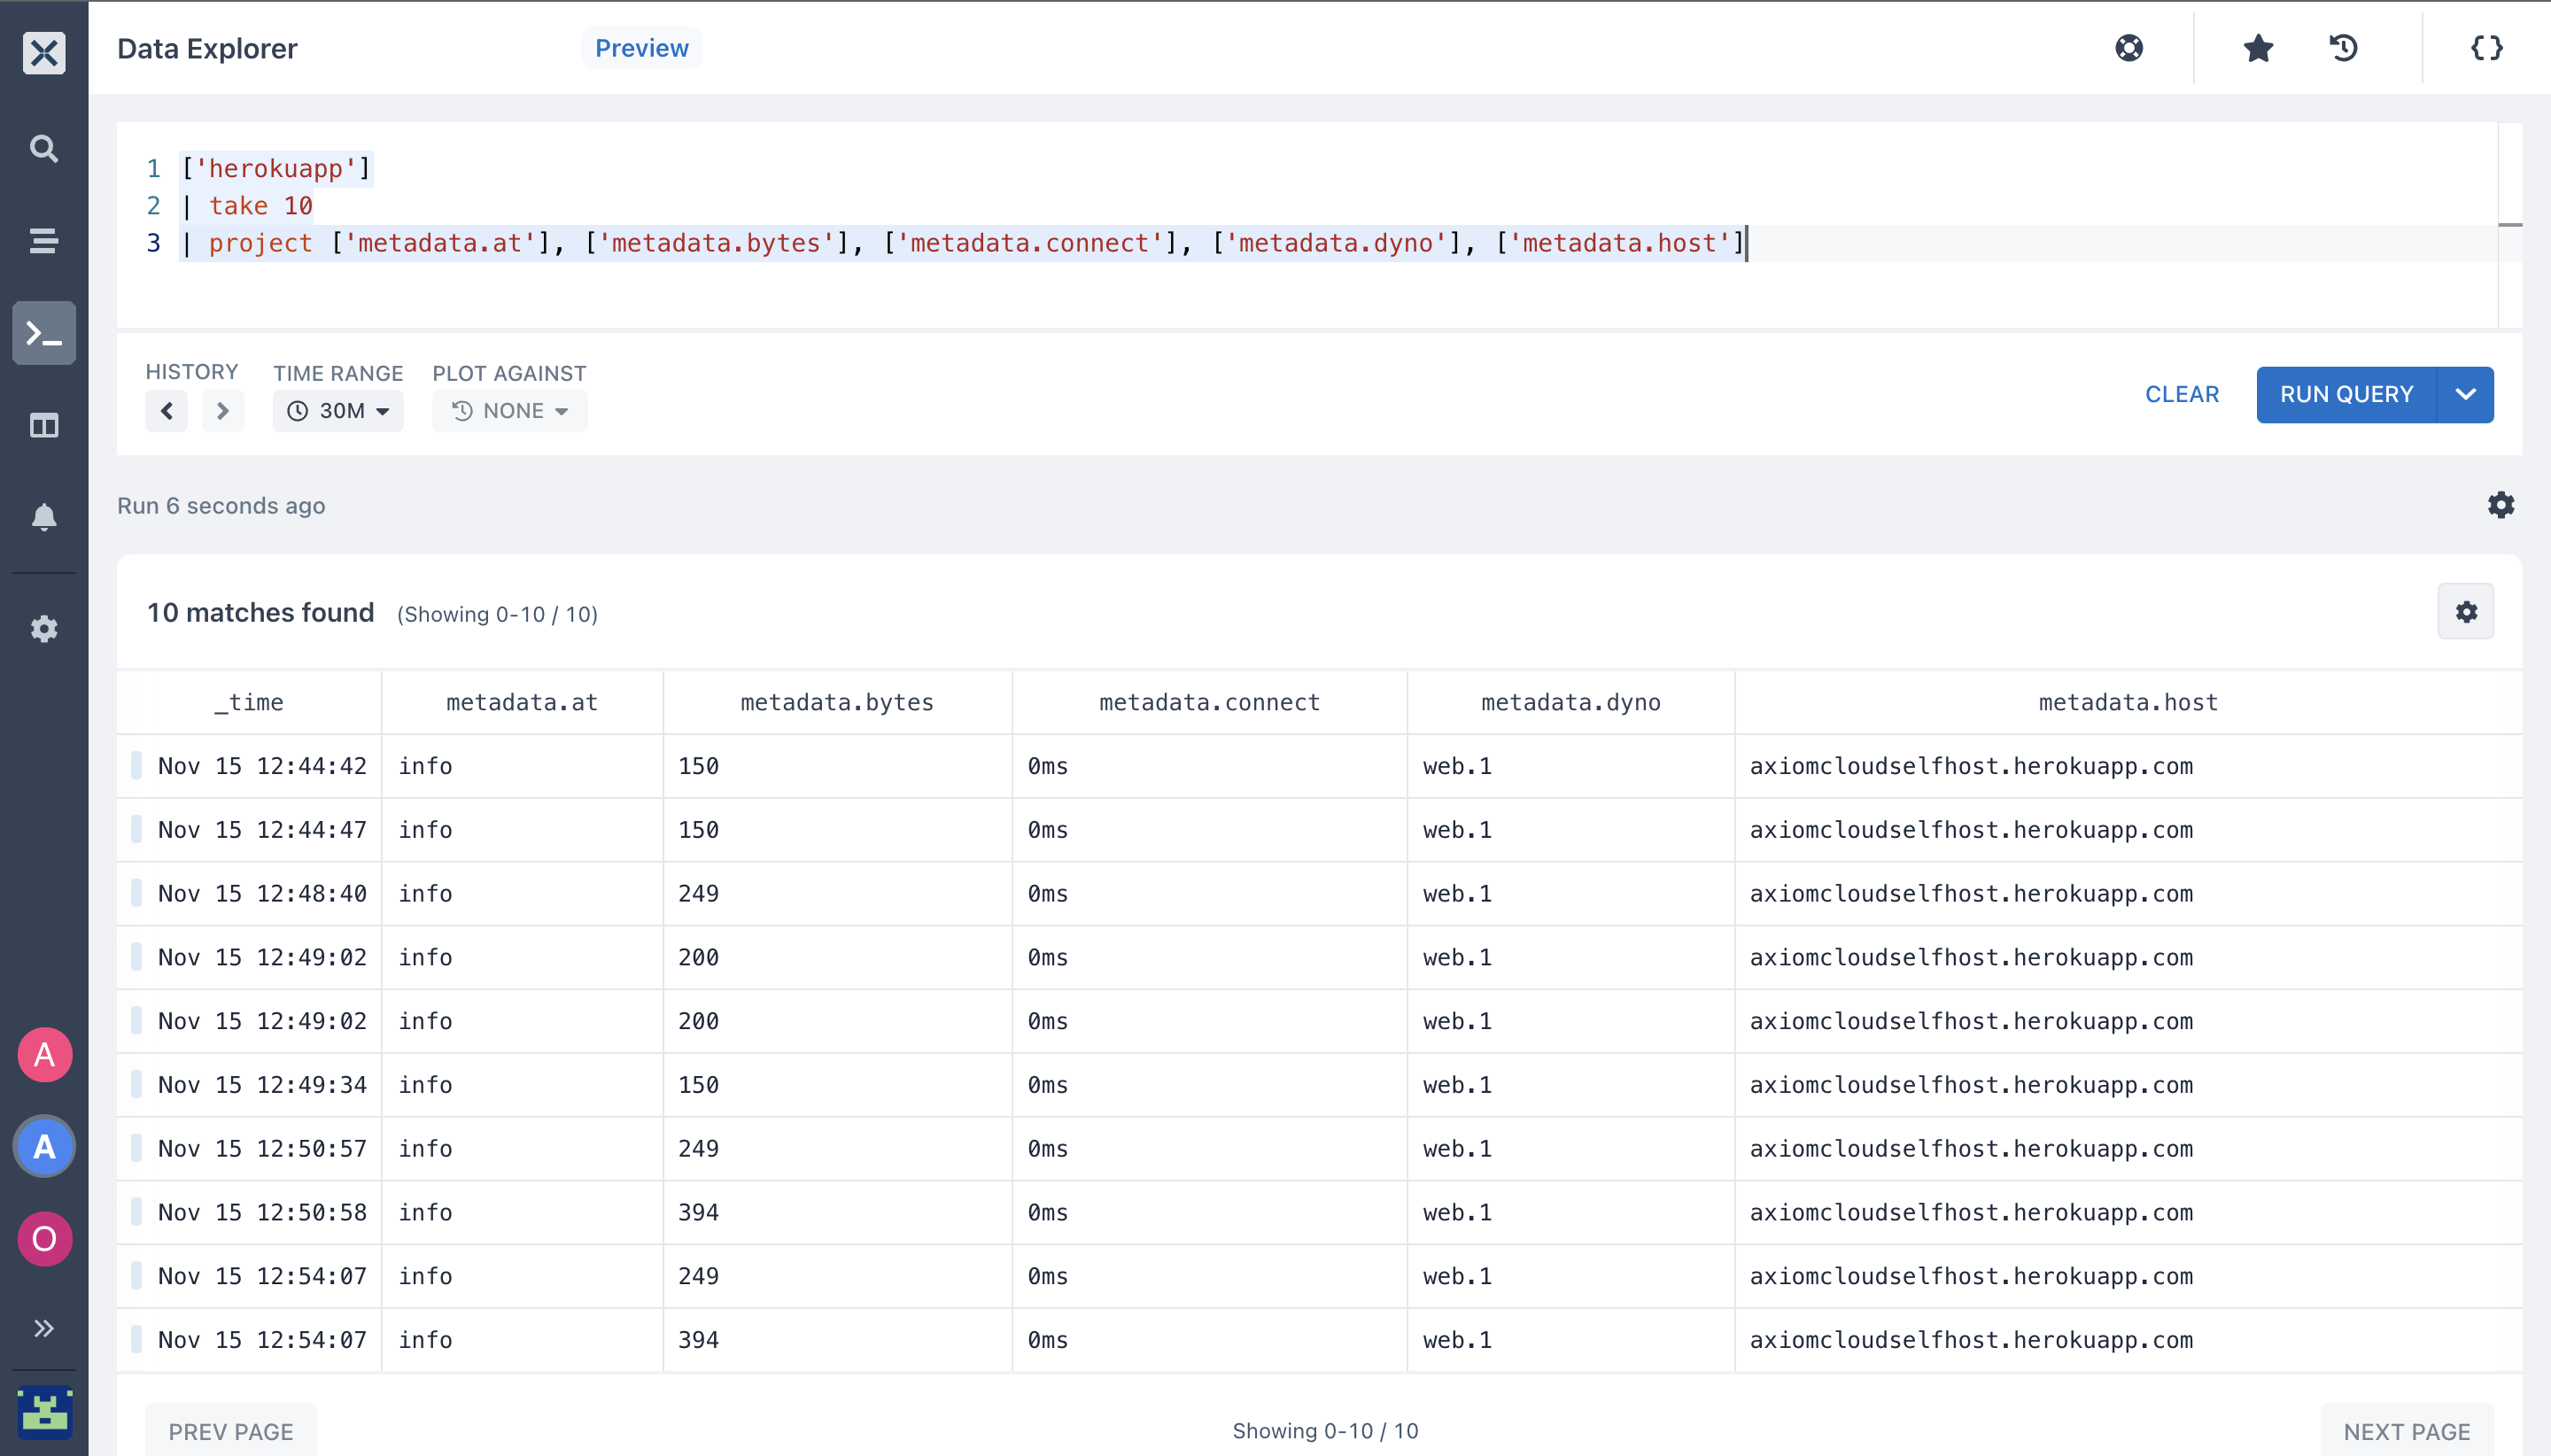Open the dashboards icon in sidebar
The width and height of the screenshot is (2551, 1456).
(x=43, y=426)
